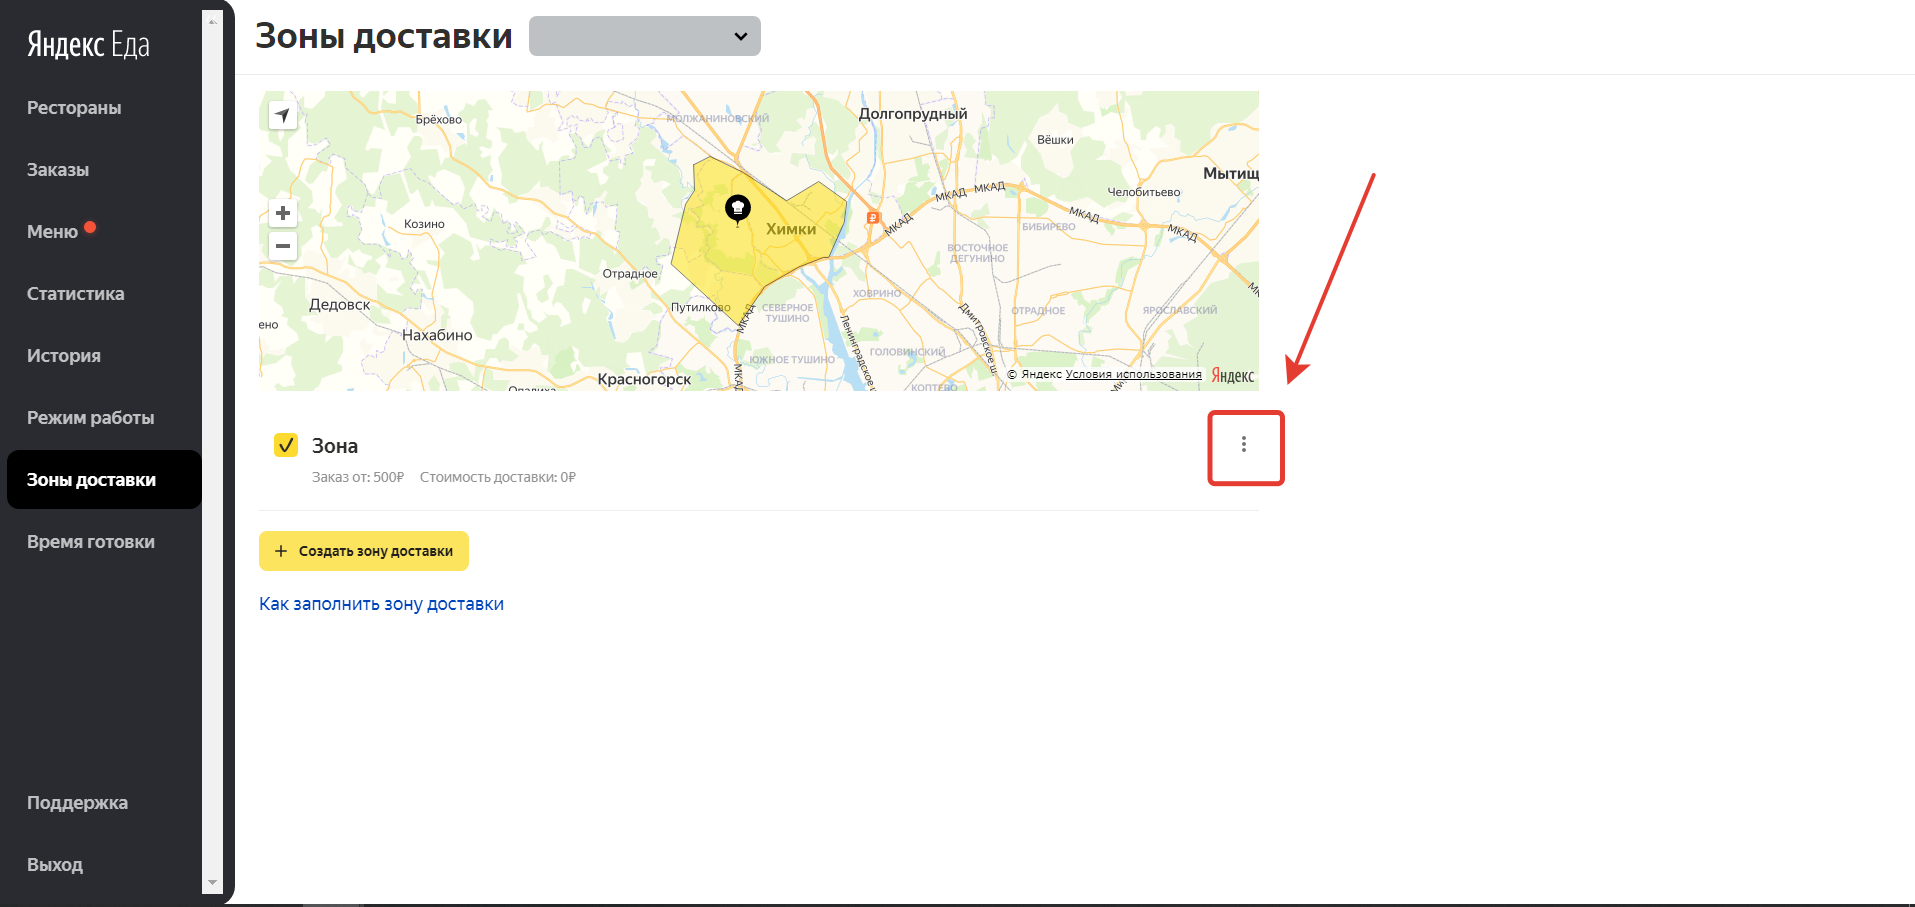Click Выход to log out

(55, 865)
